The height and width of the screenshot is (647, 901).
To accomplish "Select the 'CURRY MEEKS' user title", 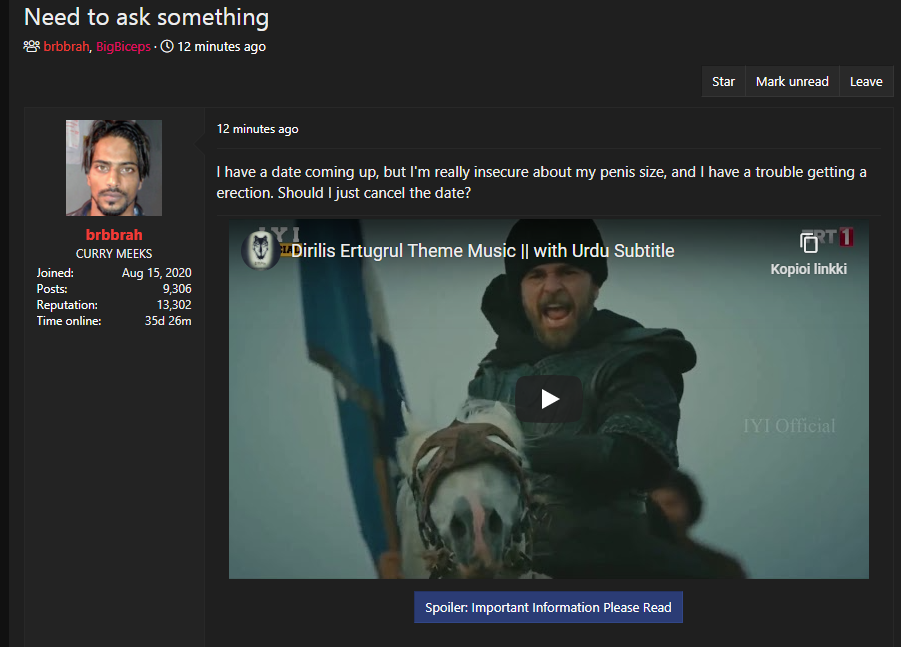I will 114,253.
